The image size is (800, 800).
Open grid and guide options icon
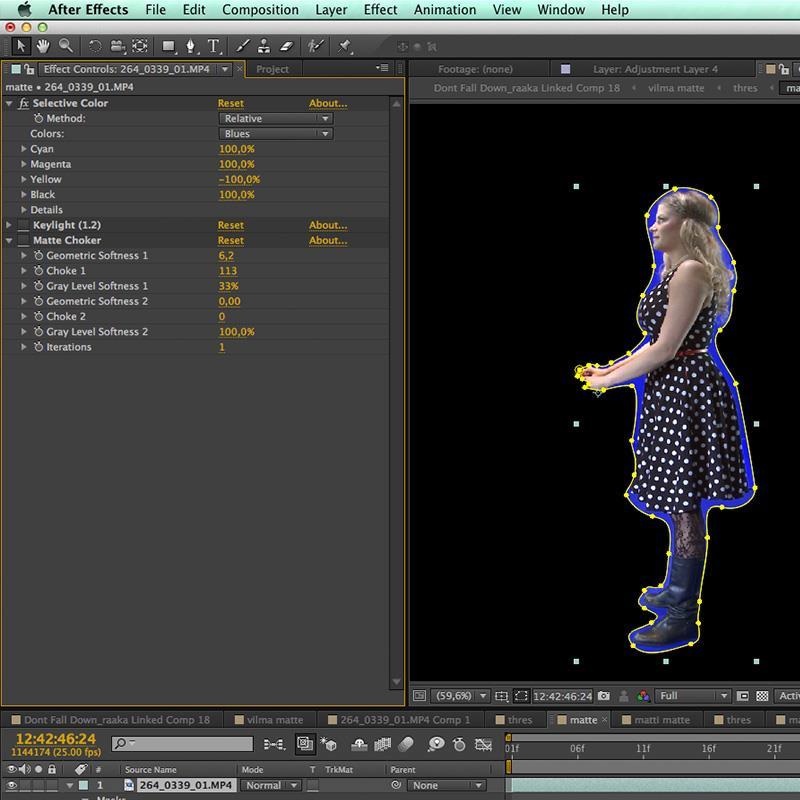pyautogui.click(x=502, y=695)
